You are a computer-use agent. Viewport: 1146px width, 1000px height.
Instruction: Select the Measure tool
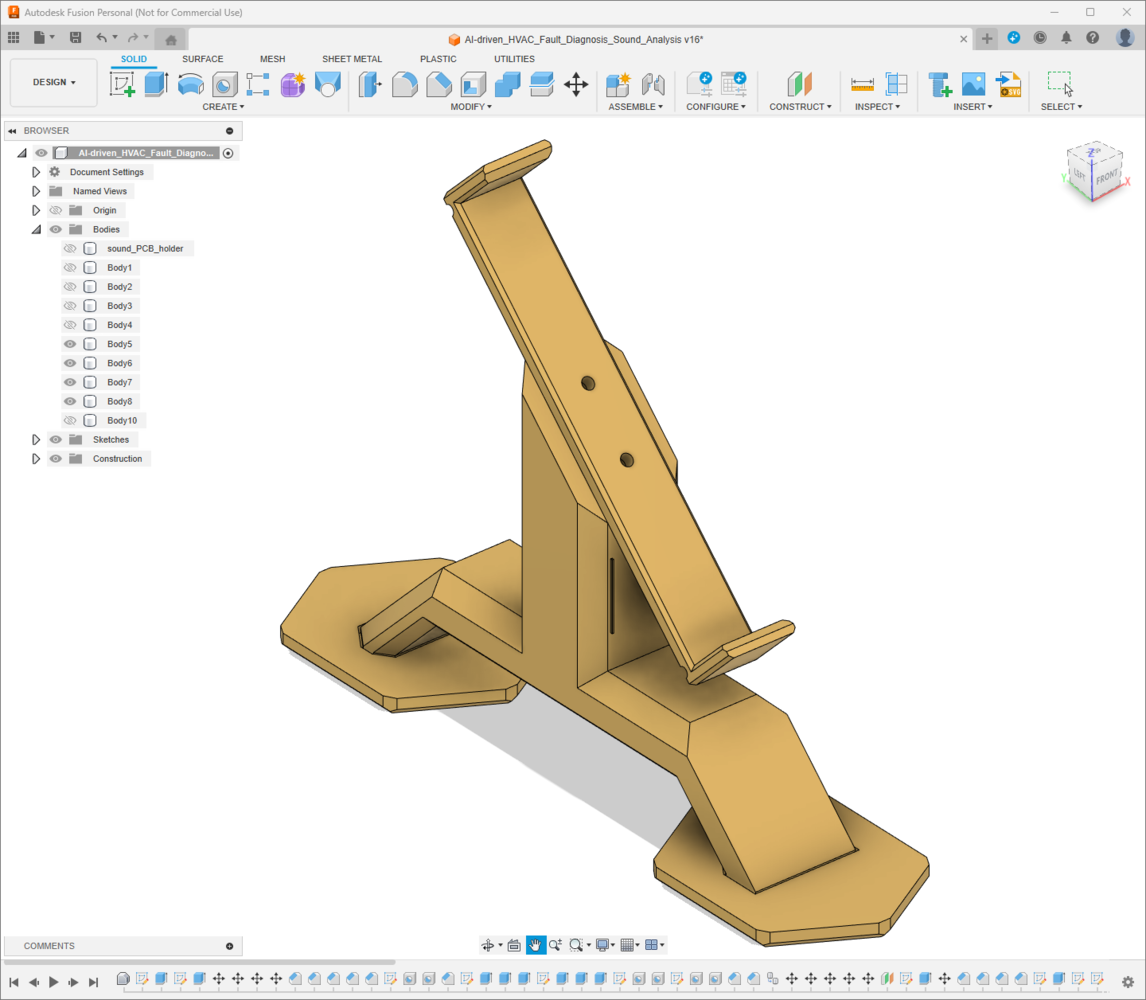[862, 84]
